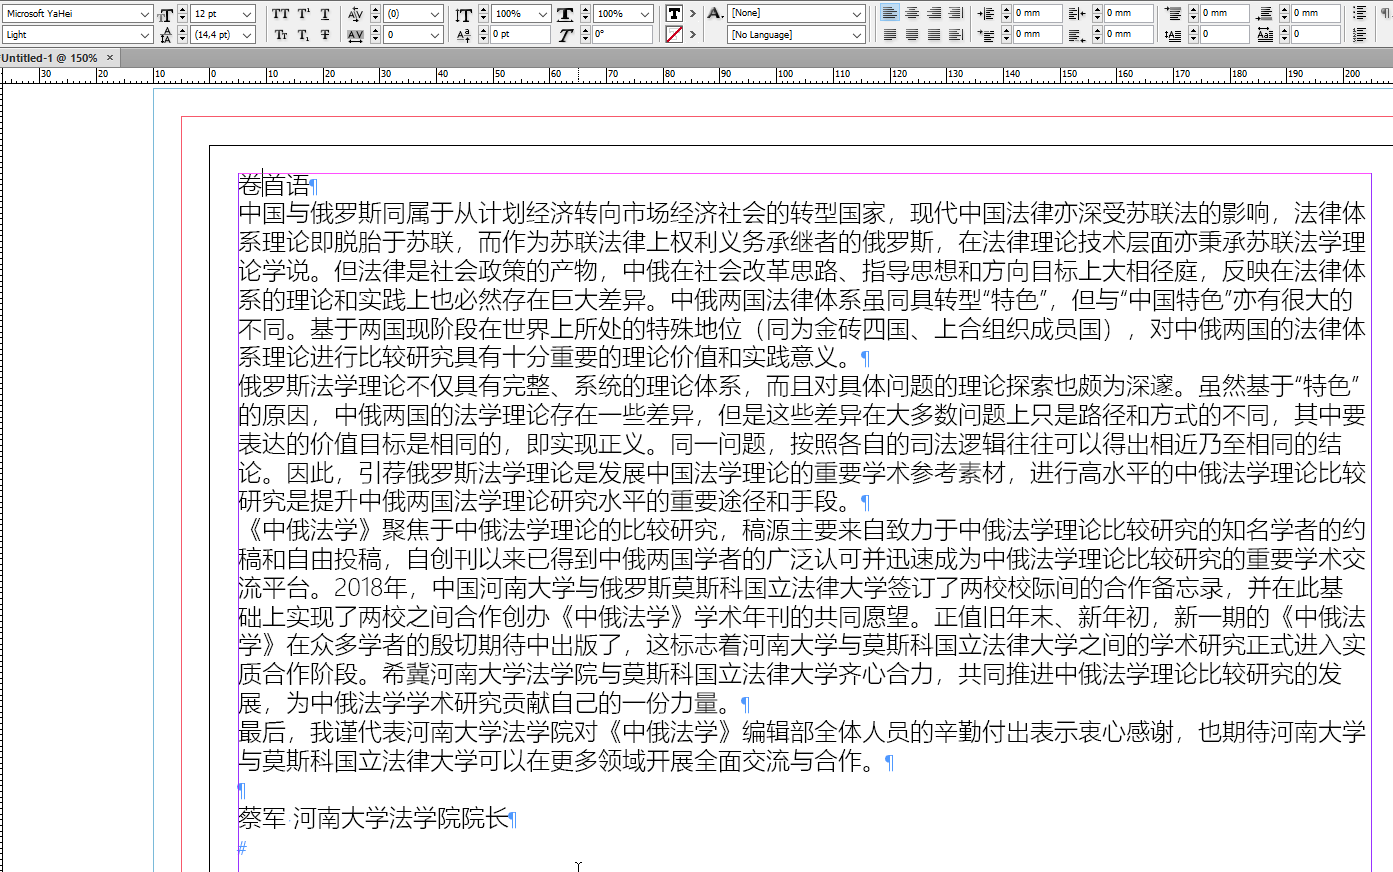Center align the paragraph
This screenshot has height=872, width=1393.
pyautogui.click(x=912, y=14)
